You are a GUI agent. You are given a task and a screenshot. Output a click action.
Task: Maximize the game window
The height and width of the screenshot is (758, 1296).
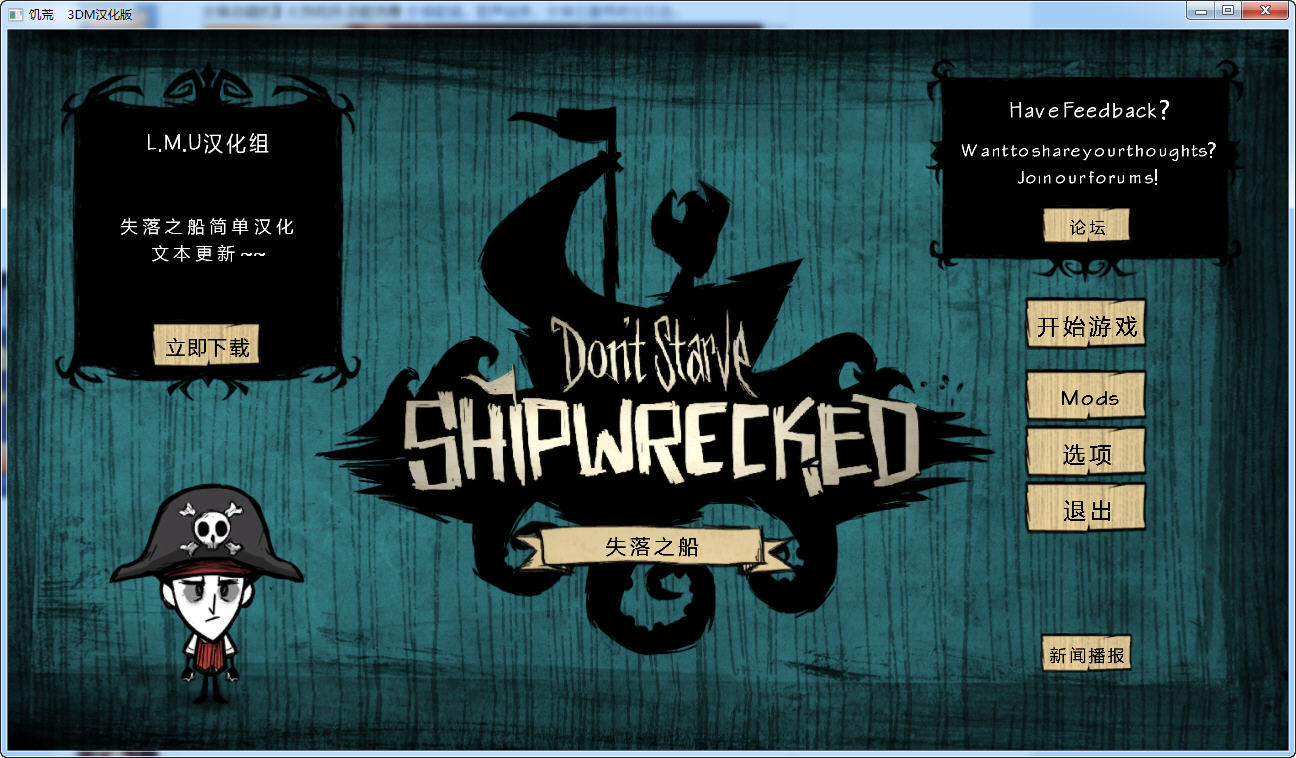click(1228, 10)
